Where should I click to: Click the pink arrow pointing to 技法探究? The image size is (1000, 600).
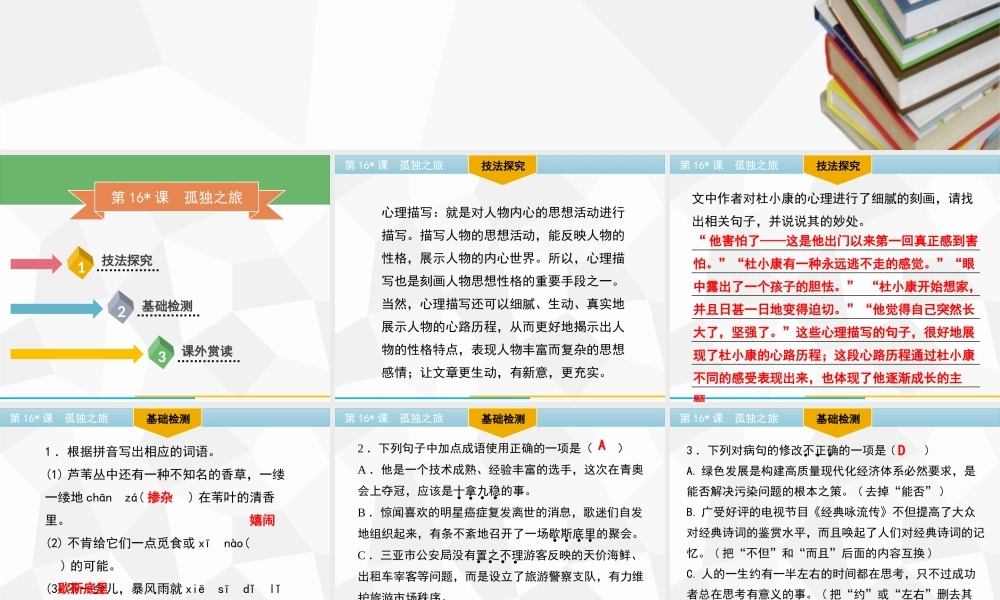[x=36, y=263]
